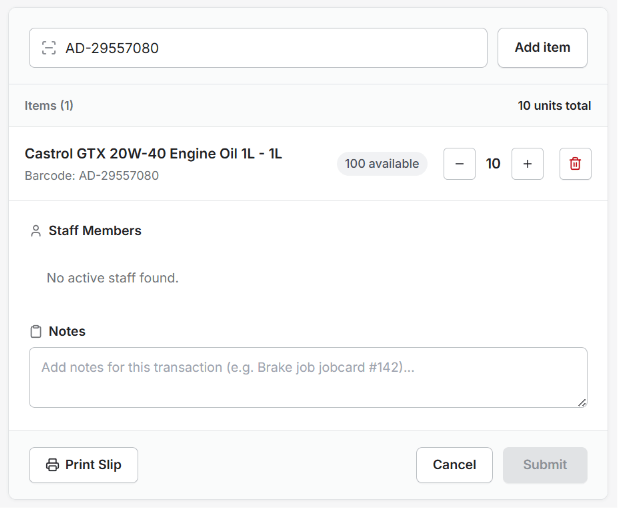This screenshot has height=508, width=618.
Task: Click the Barcode: AD-29557080 text
Action: pyautogui.click(x=91, y=175)
